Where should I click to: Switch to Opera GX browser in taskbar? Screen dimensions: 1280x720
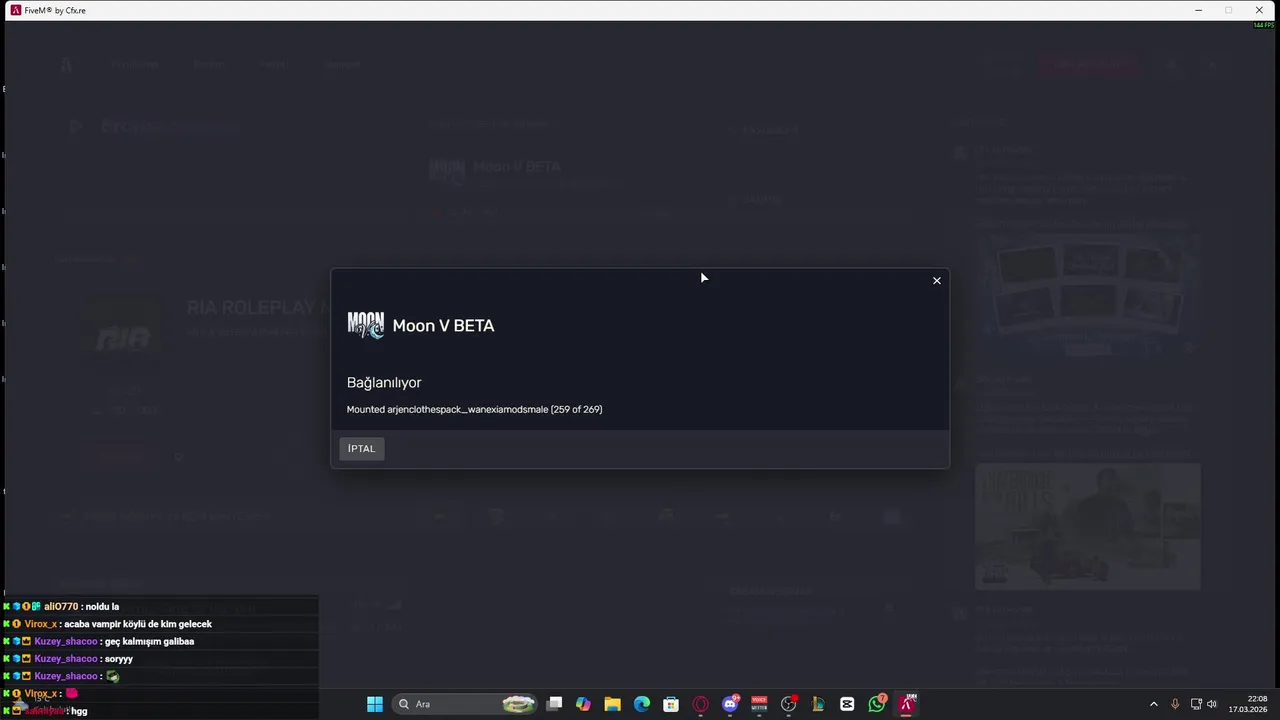[x=701, y=704]
